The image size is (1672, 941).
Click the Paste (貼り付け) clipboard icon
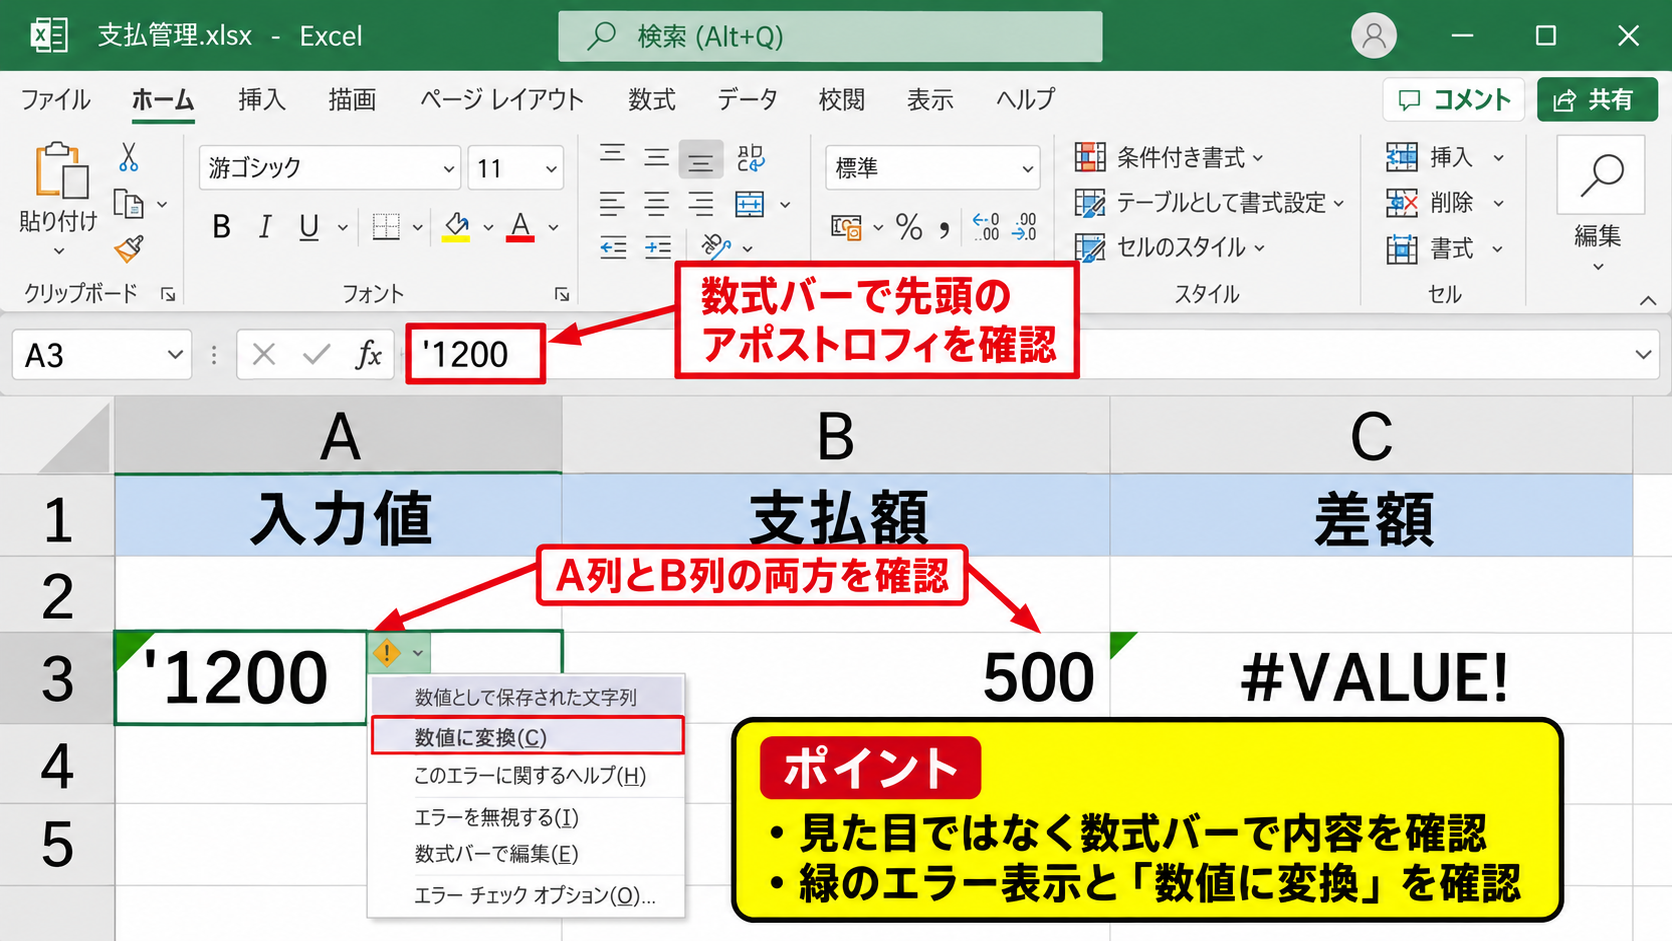60,170
